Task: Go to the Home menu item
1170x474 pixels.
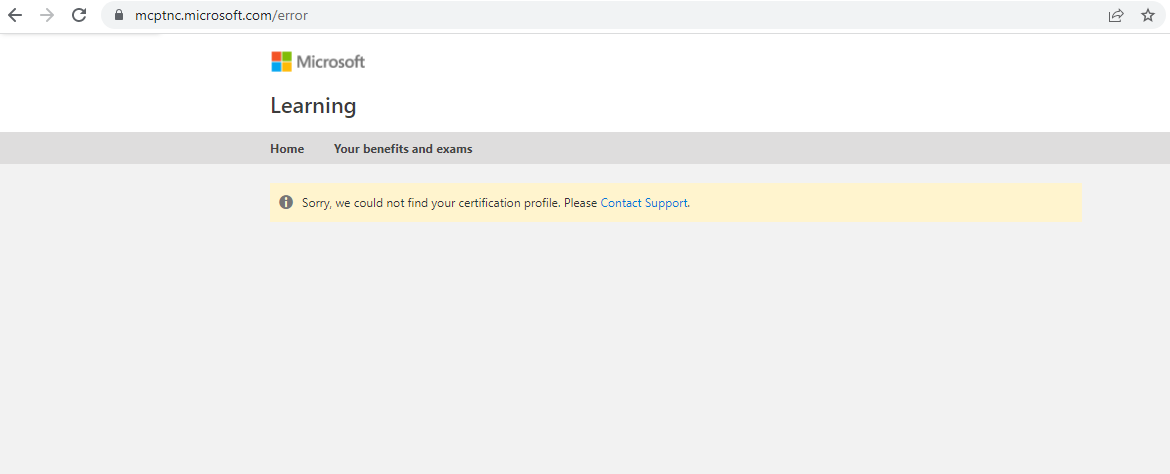Action: (x=287, y=149)
